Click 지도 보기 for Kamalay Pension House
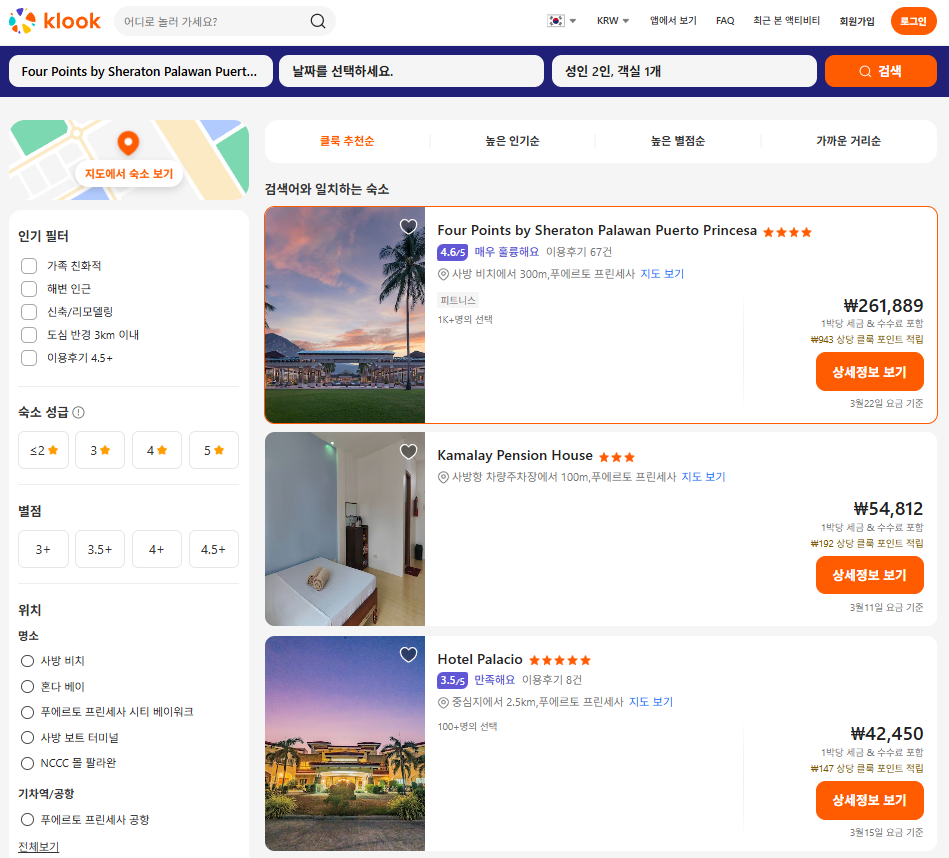The image size is (949, 858). pos(703,477)
